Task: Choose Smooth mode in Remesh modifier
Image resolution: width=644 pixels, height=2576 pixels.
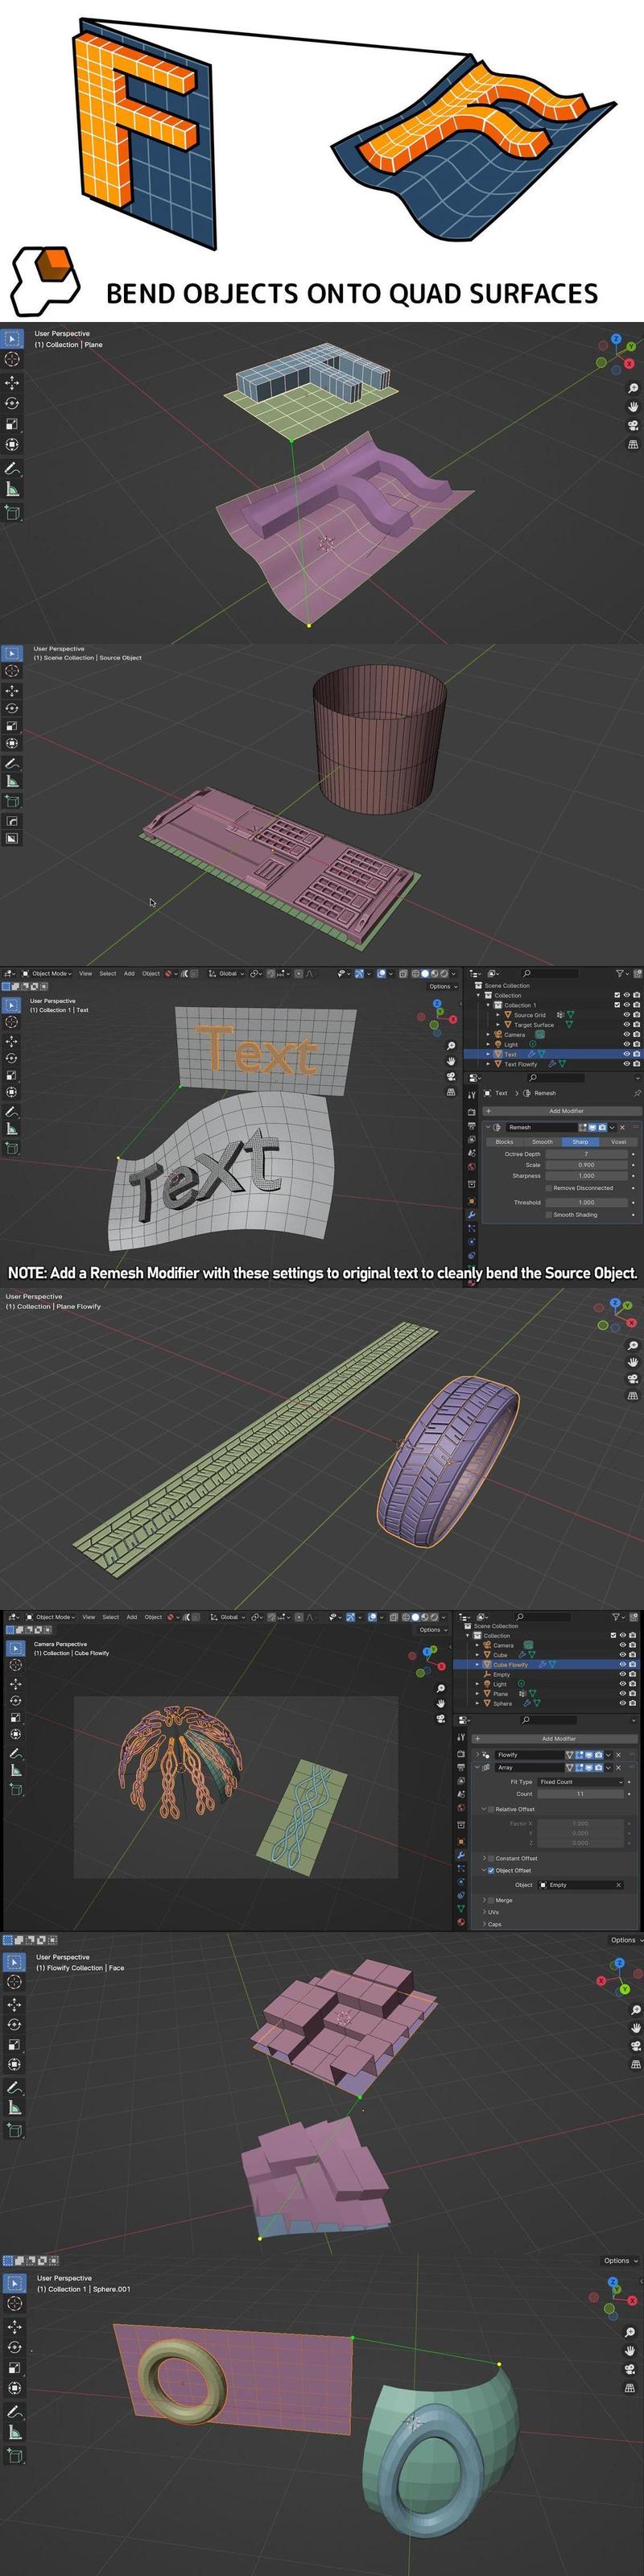Action: coord(543,1141)
